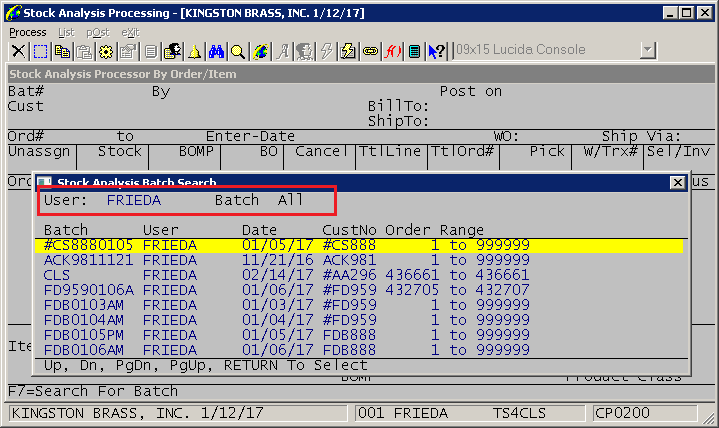
Task: Click the Copy icon in toolbar
Action: click(62, 51)
